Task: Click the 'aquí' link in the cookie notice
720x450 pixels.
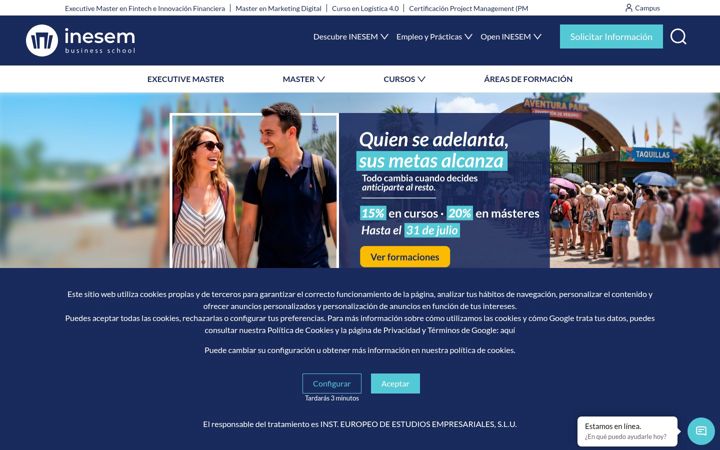Action: (507, 330)
